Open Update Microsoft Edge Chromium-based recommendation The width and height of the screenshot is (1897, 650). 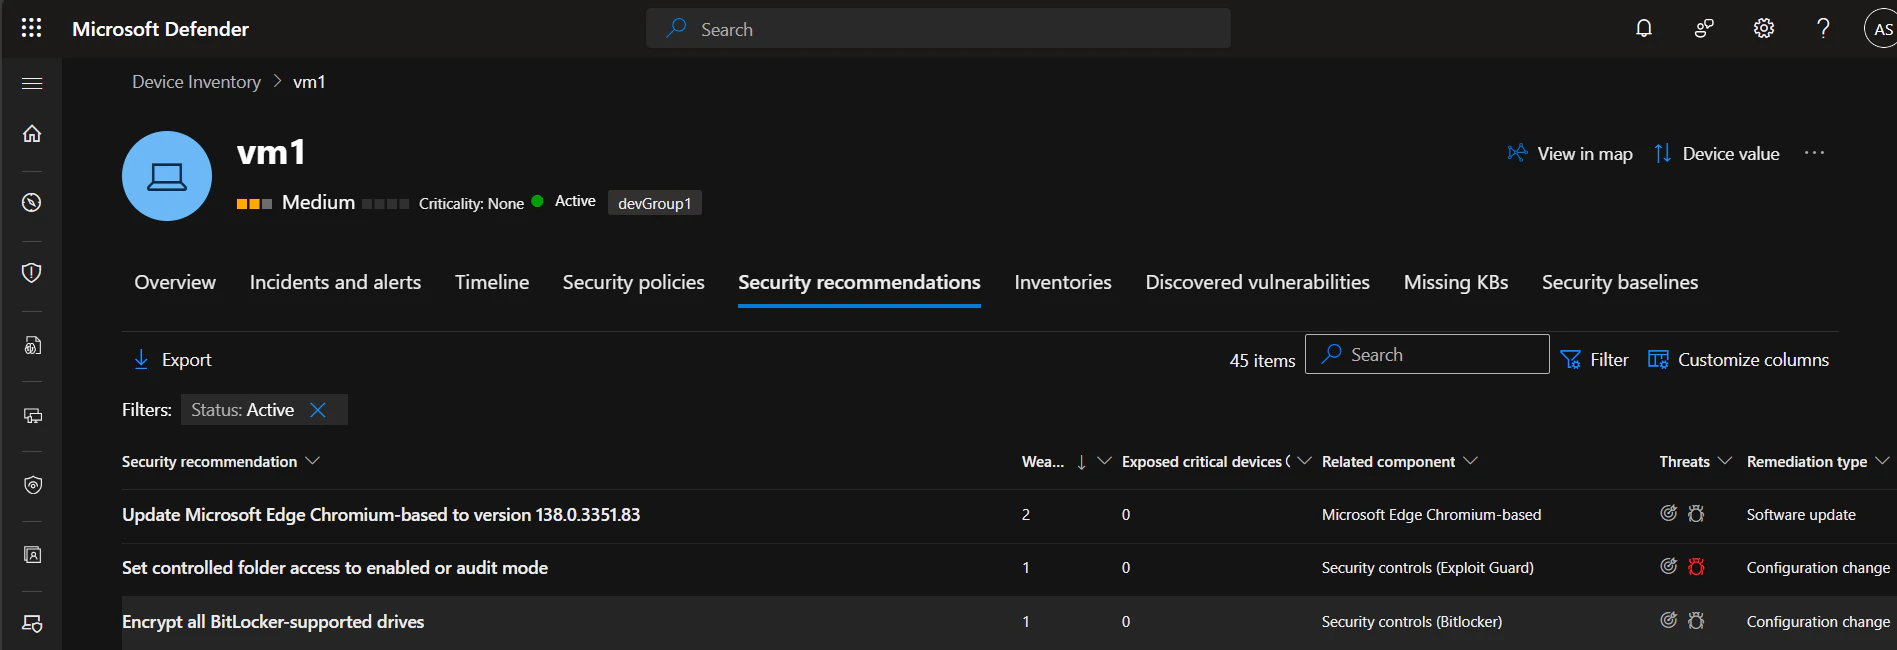(381, 514)
